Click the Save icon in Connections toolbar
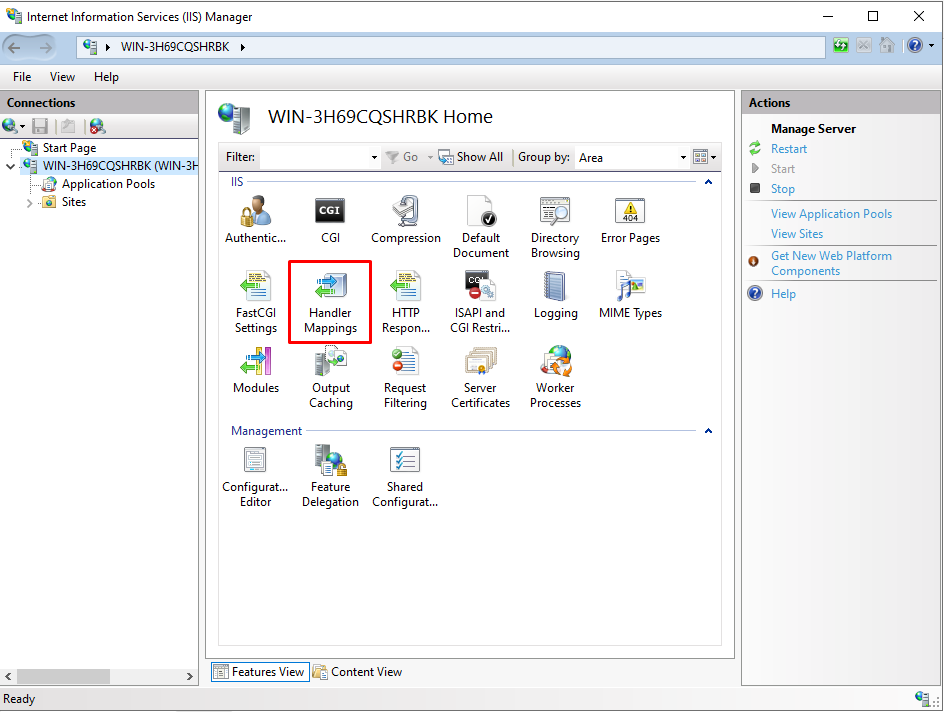 (40, 126)
